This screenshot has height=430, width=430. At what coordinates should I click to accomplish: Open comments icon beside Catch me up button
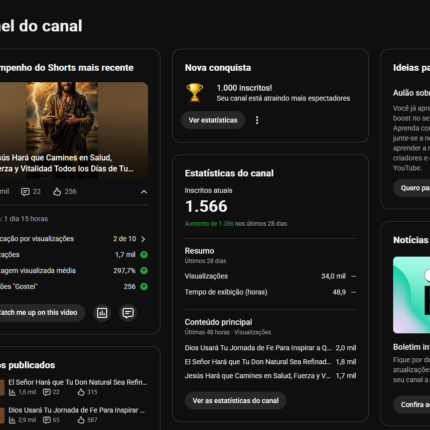click(x=128, y=313)
